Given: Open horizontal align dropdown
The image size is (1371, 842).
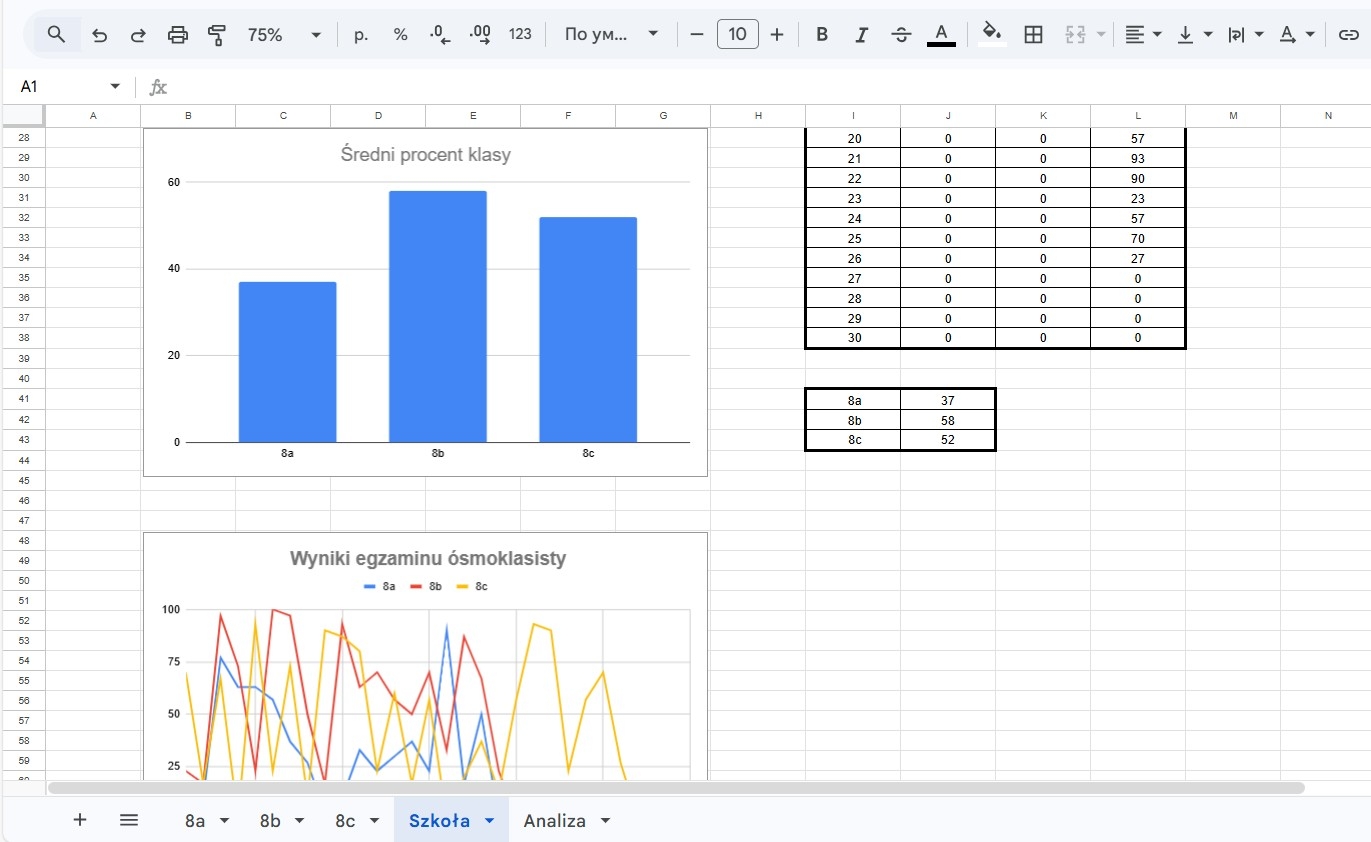Looking at the screenshot, I should pyautogui.click(x=1143, y=35).
